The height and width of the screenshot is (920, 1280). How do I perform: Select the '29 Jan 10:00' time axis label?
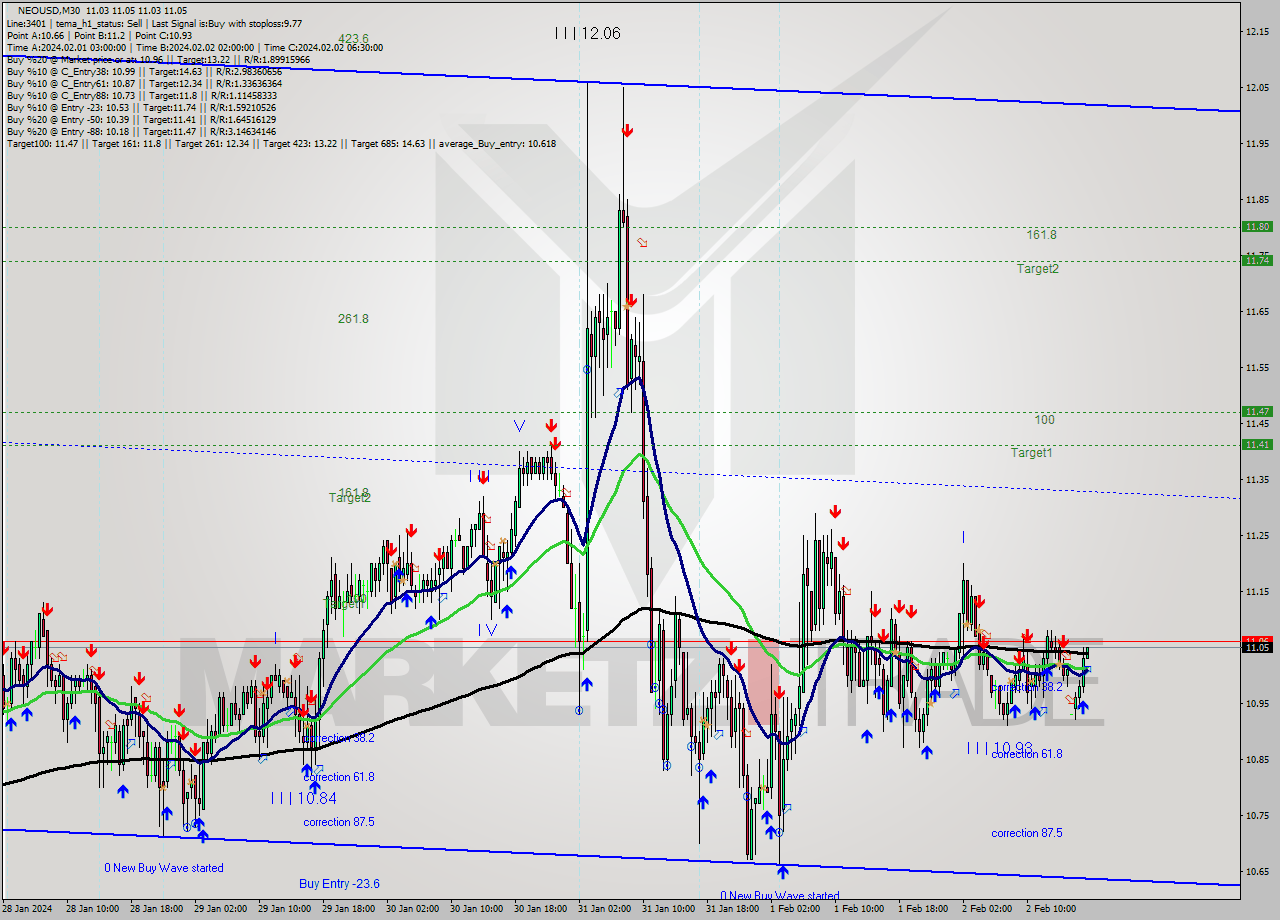pyautogui.click(x=287, y=909)
